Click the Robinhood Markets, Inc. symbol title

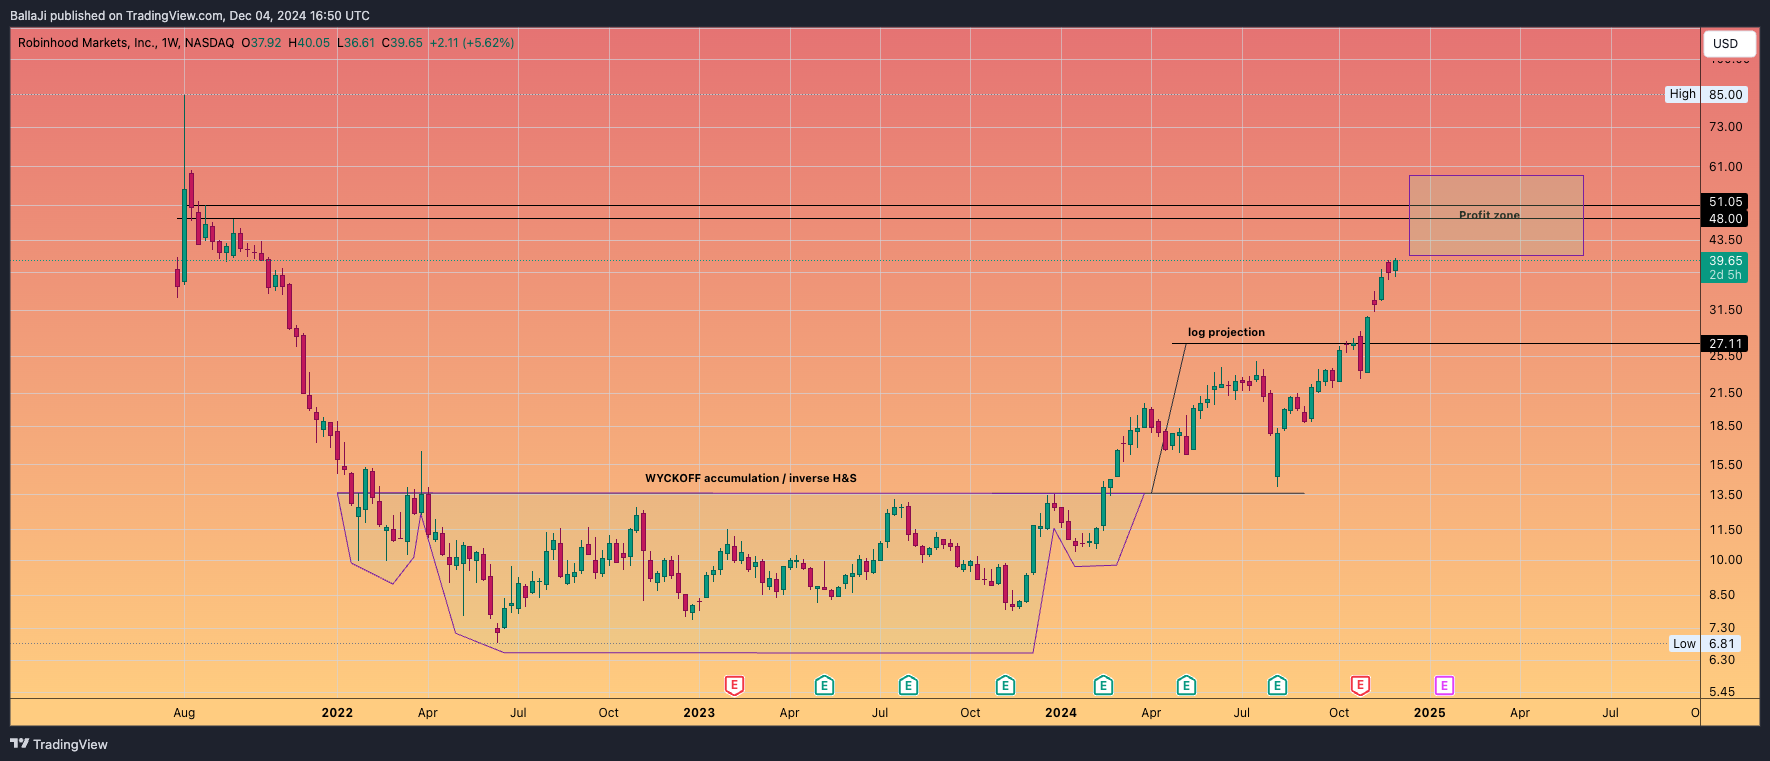(87, 43)
